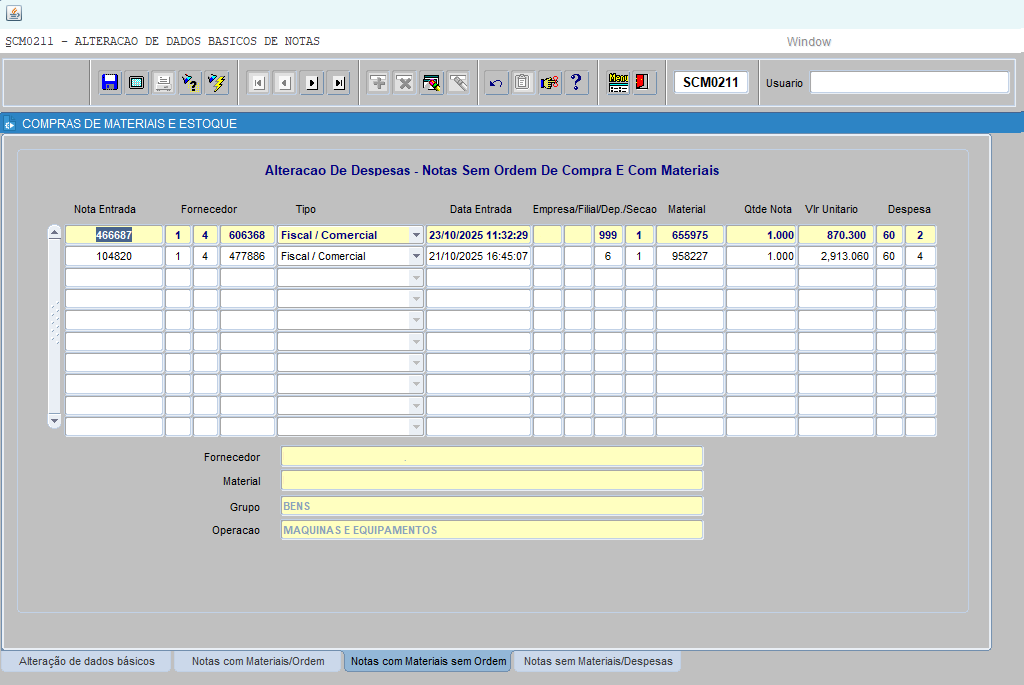Select the Notas sem Materiais/Despesas tab
The height and width of the screenshot is (685, 1024).
point(598,661)
